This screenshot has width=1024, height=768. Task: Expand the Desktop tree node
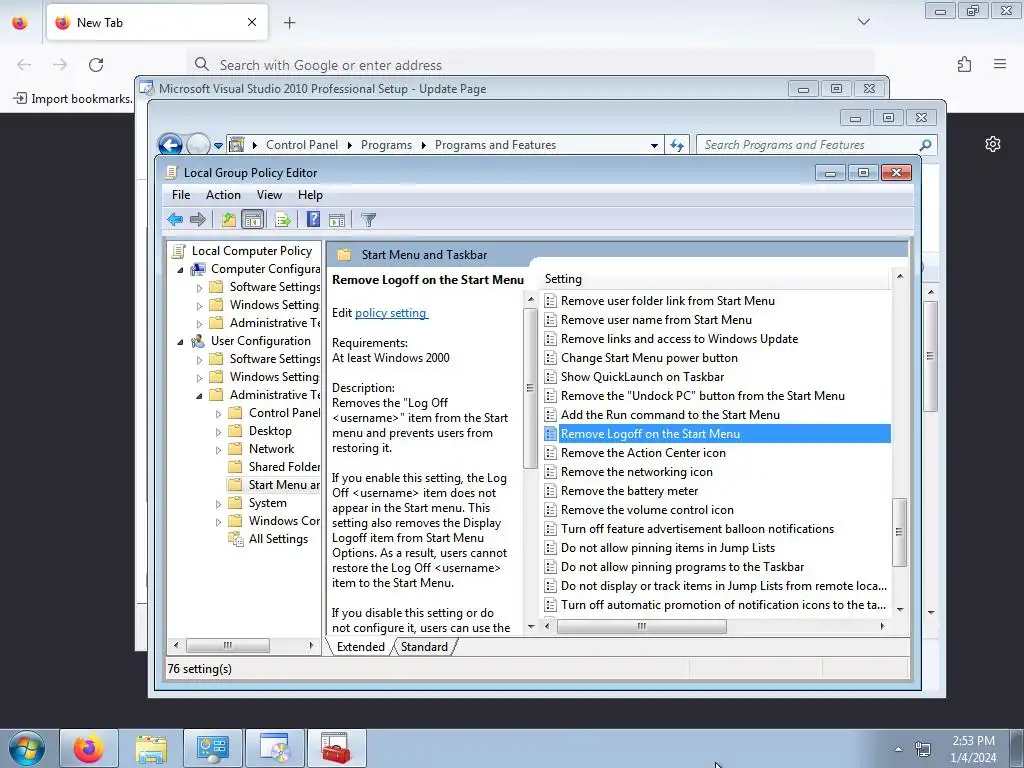pos(219,432)
